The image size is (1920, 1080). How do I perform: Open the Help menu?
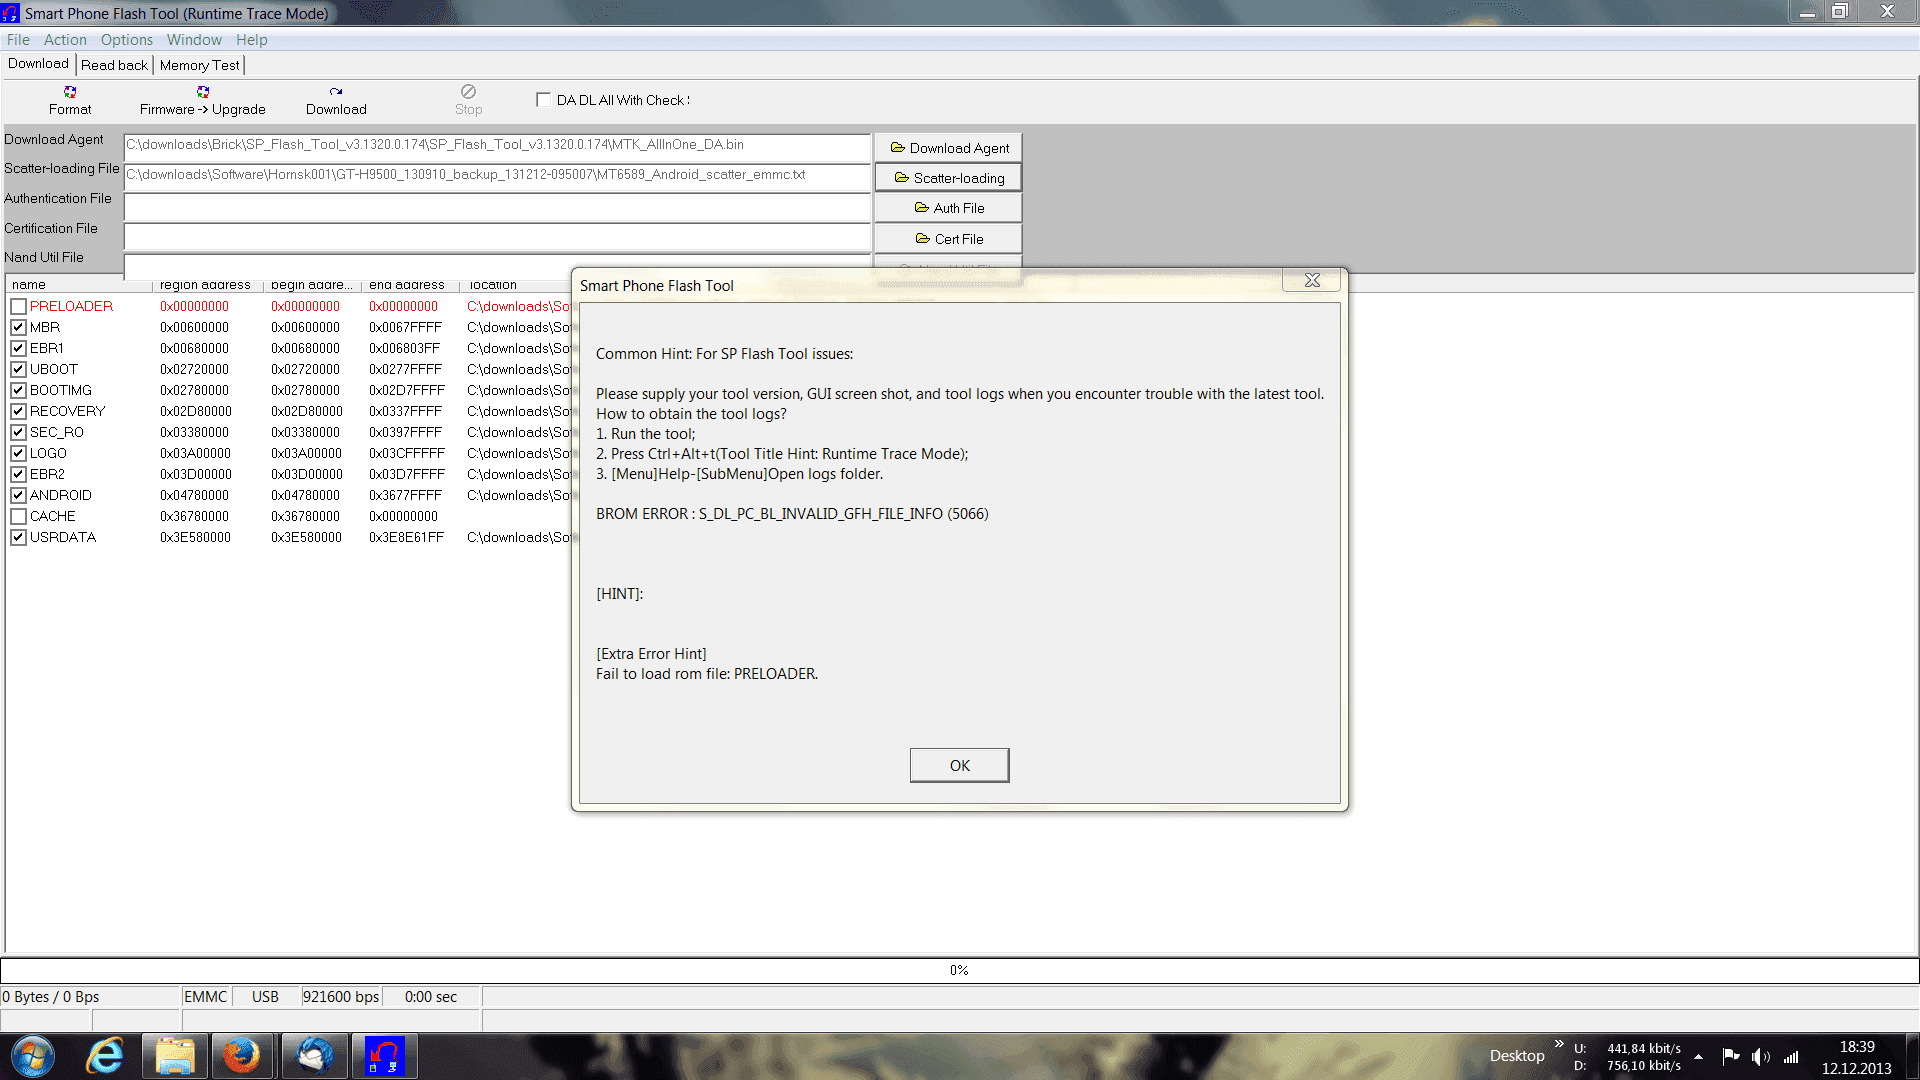click(252, 40)
